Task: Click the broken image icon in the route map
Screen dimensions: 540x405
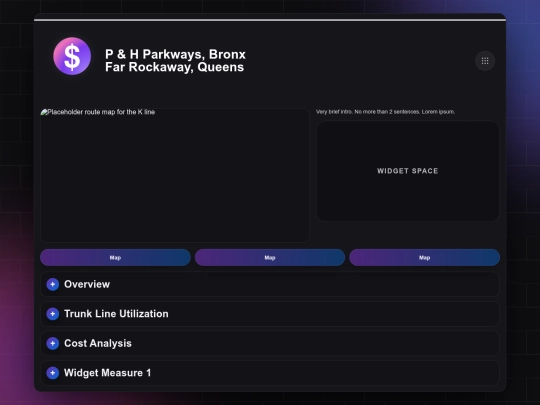Action: 44,112
